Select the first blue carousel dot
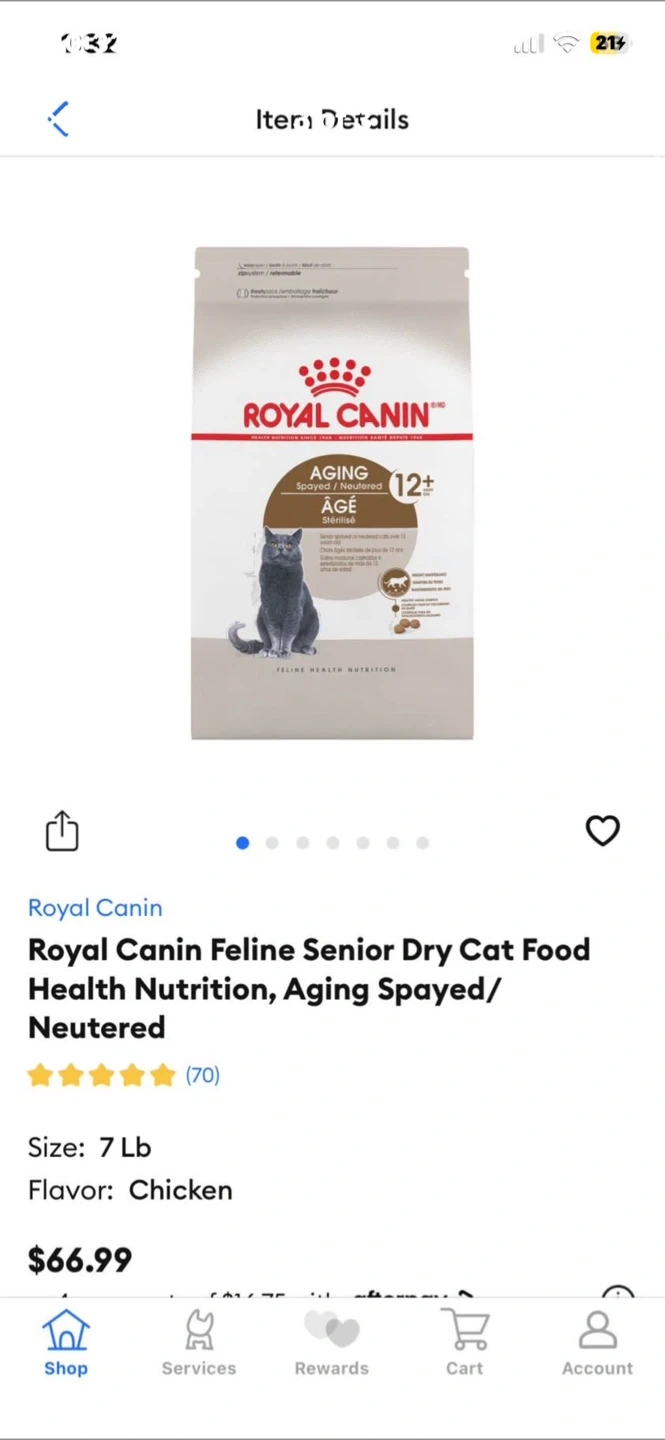The image size is (665, 1440). (242, 843)
